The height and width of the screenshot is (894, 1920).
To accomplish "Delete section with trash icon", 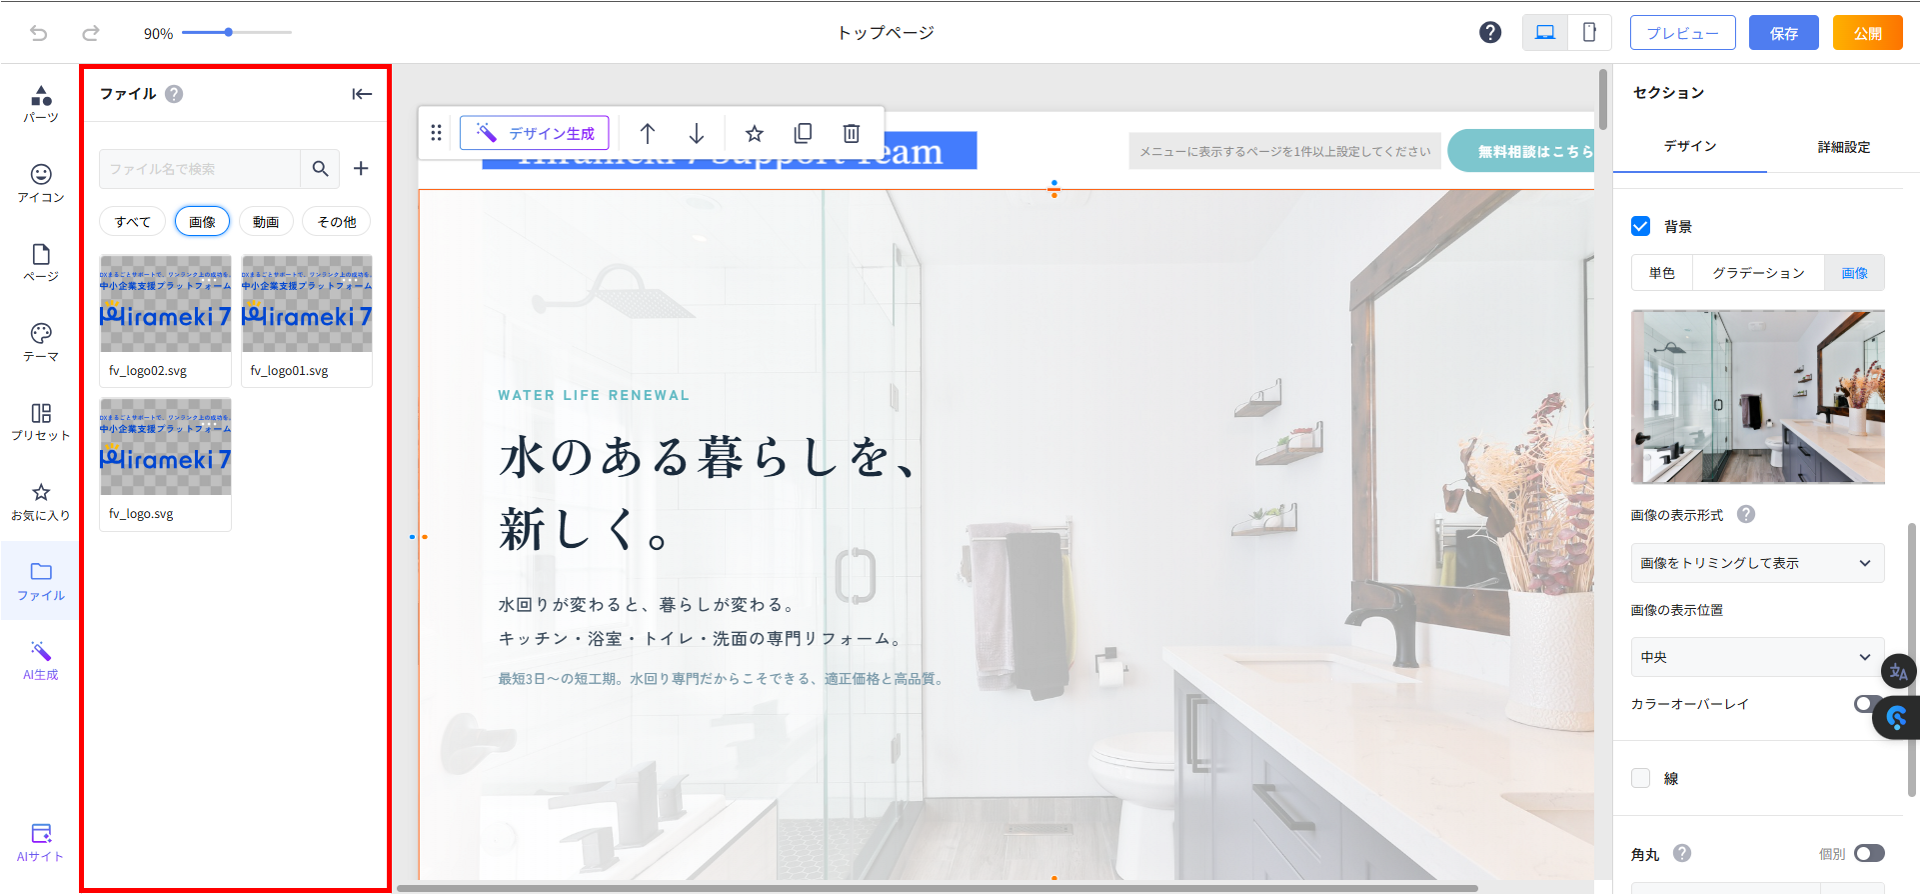I will 851,133.
